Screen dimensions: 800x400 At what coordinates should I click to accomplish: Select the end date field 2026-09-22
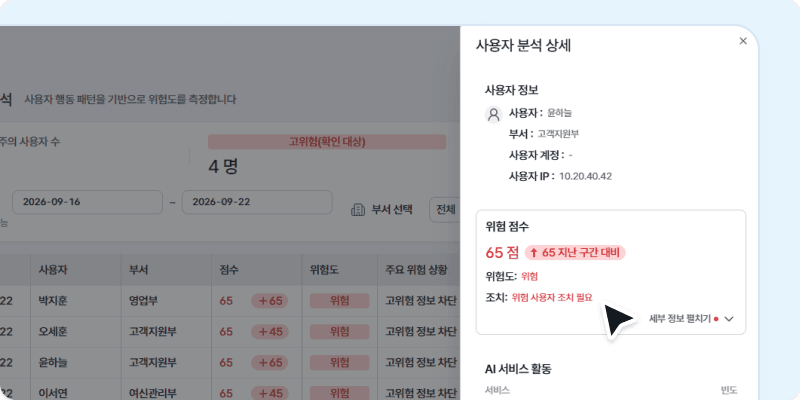[x=257, y=202]
